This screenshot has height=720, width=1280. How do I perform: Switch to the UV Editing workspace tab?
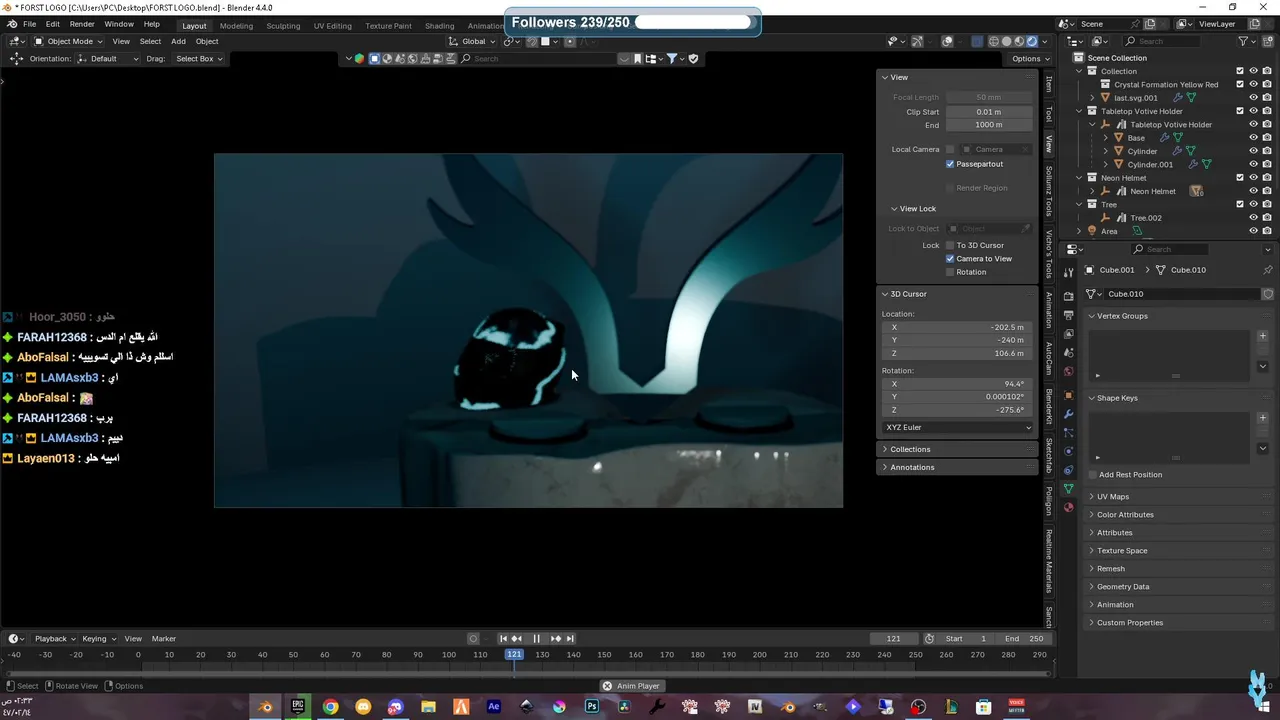coord(332,25)
